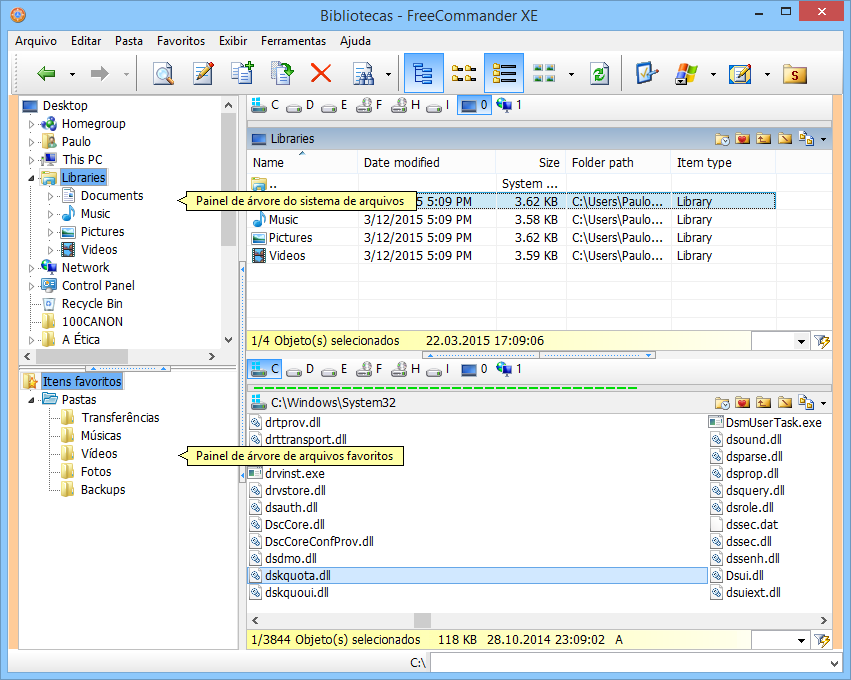Click the yellow notepad with pencil icon
The width and height of the screenshot is (851, 680).
[740, 73]
